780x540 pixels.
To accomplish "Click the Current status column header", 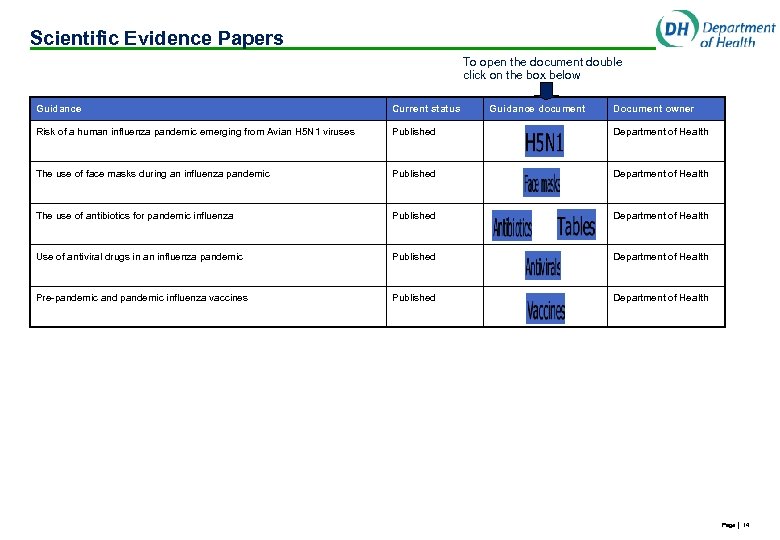I will tap(426, 108).
